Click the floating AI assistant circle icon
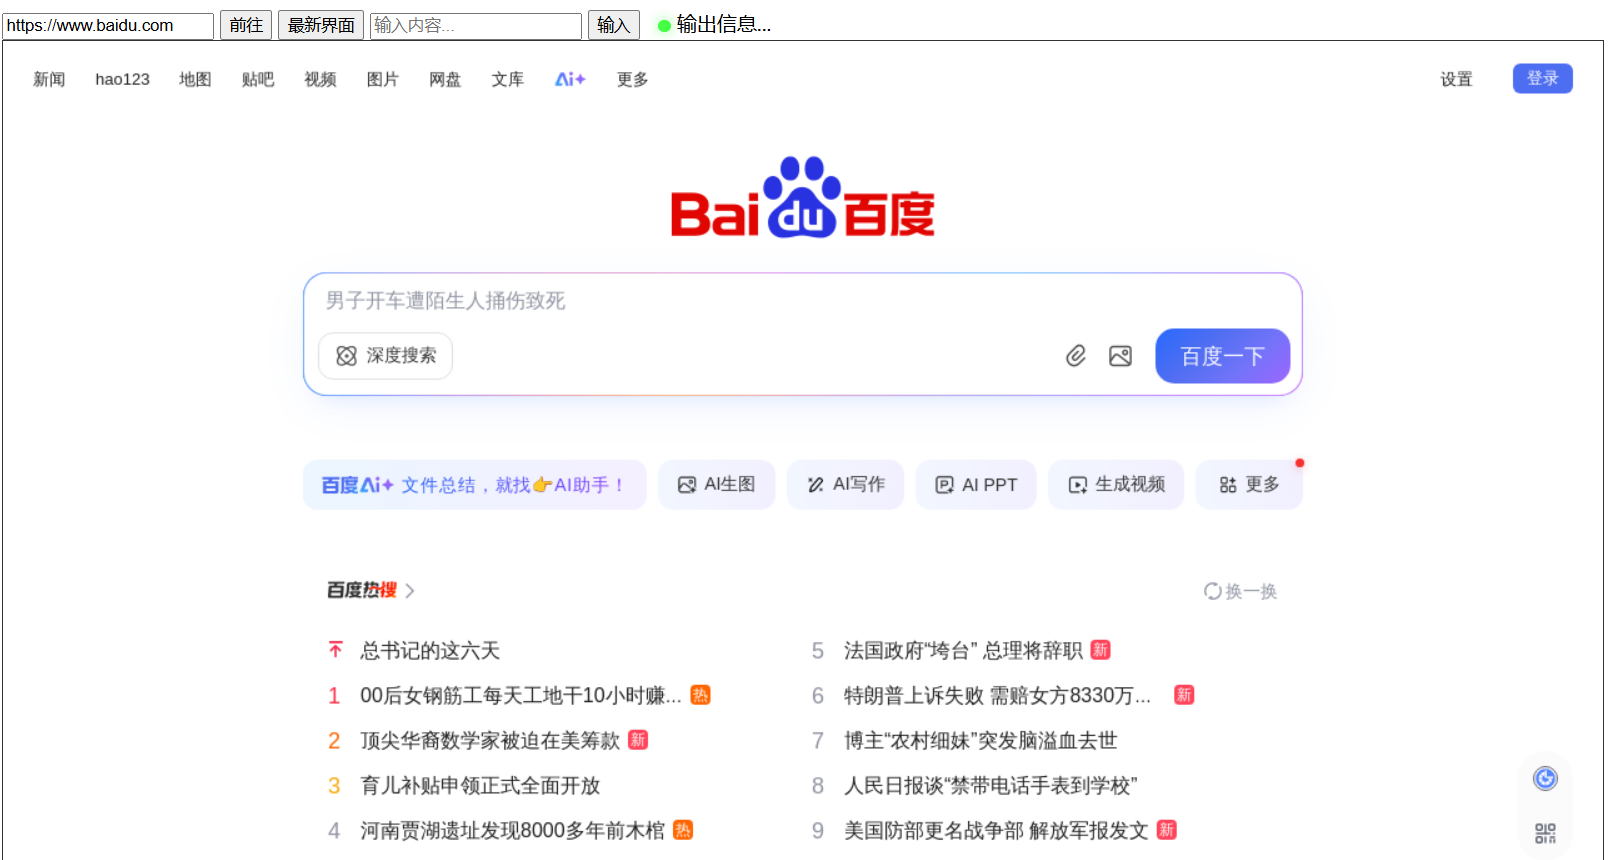1612x860 pixels. point(1545,778)
